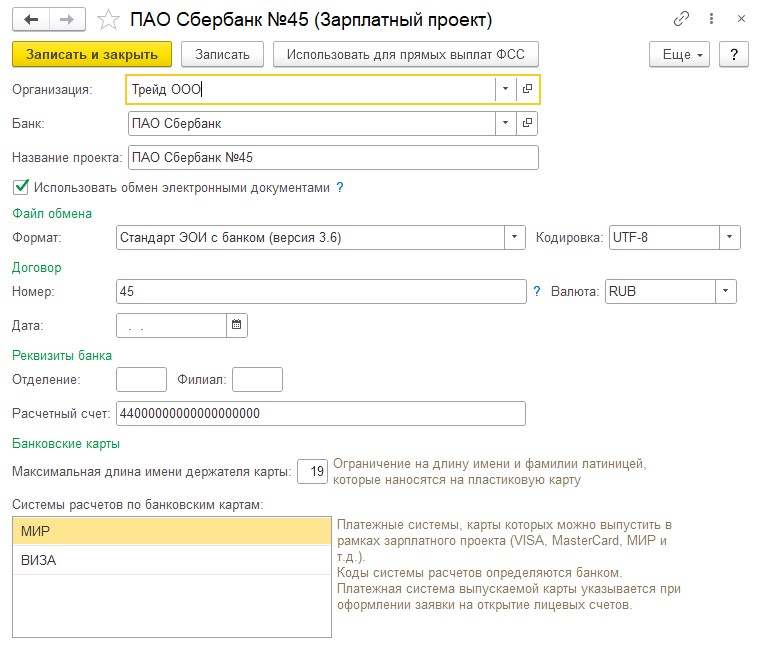The width and height of the screenshot is (768, 646).
Task: Click the Записать button
Action: [222, 54]
